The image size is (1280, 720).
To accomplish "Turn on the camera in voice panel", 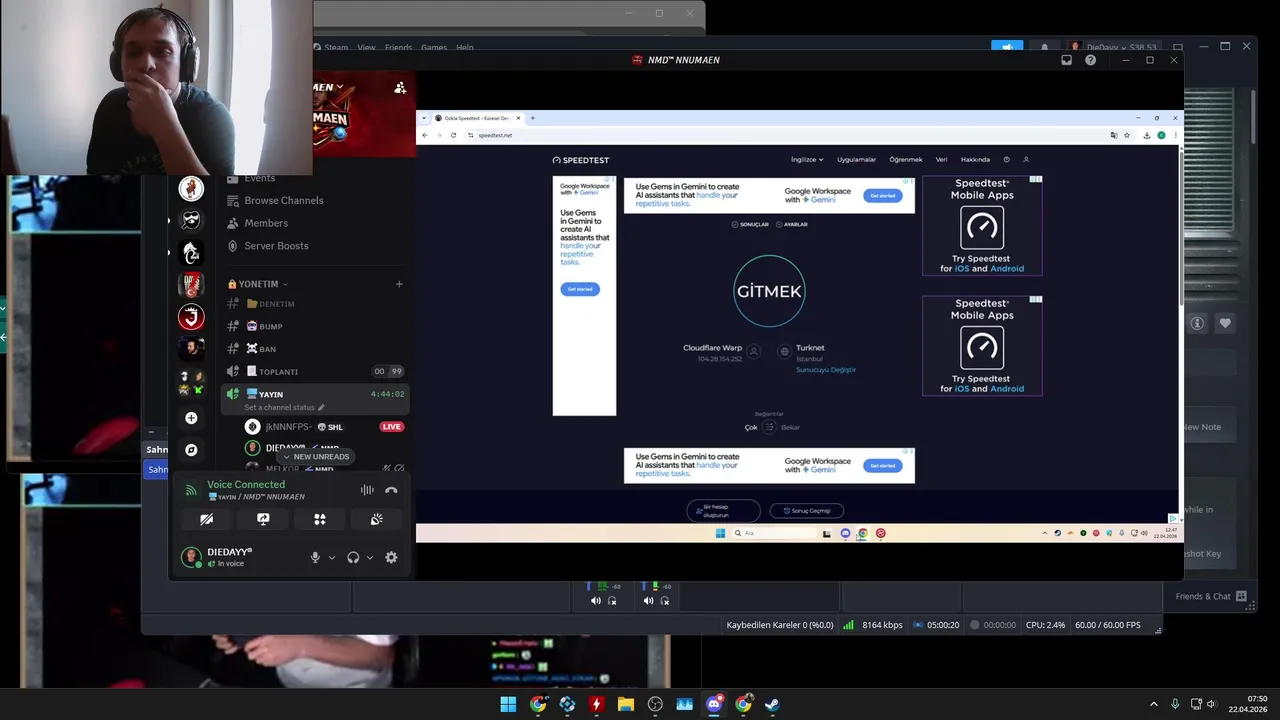I will point(206,519).
